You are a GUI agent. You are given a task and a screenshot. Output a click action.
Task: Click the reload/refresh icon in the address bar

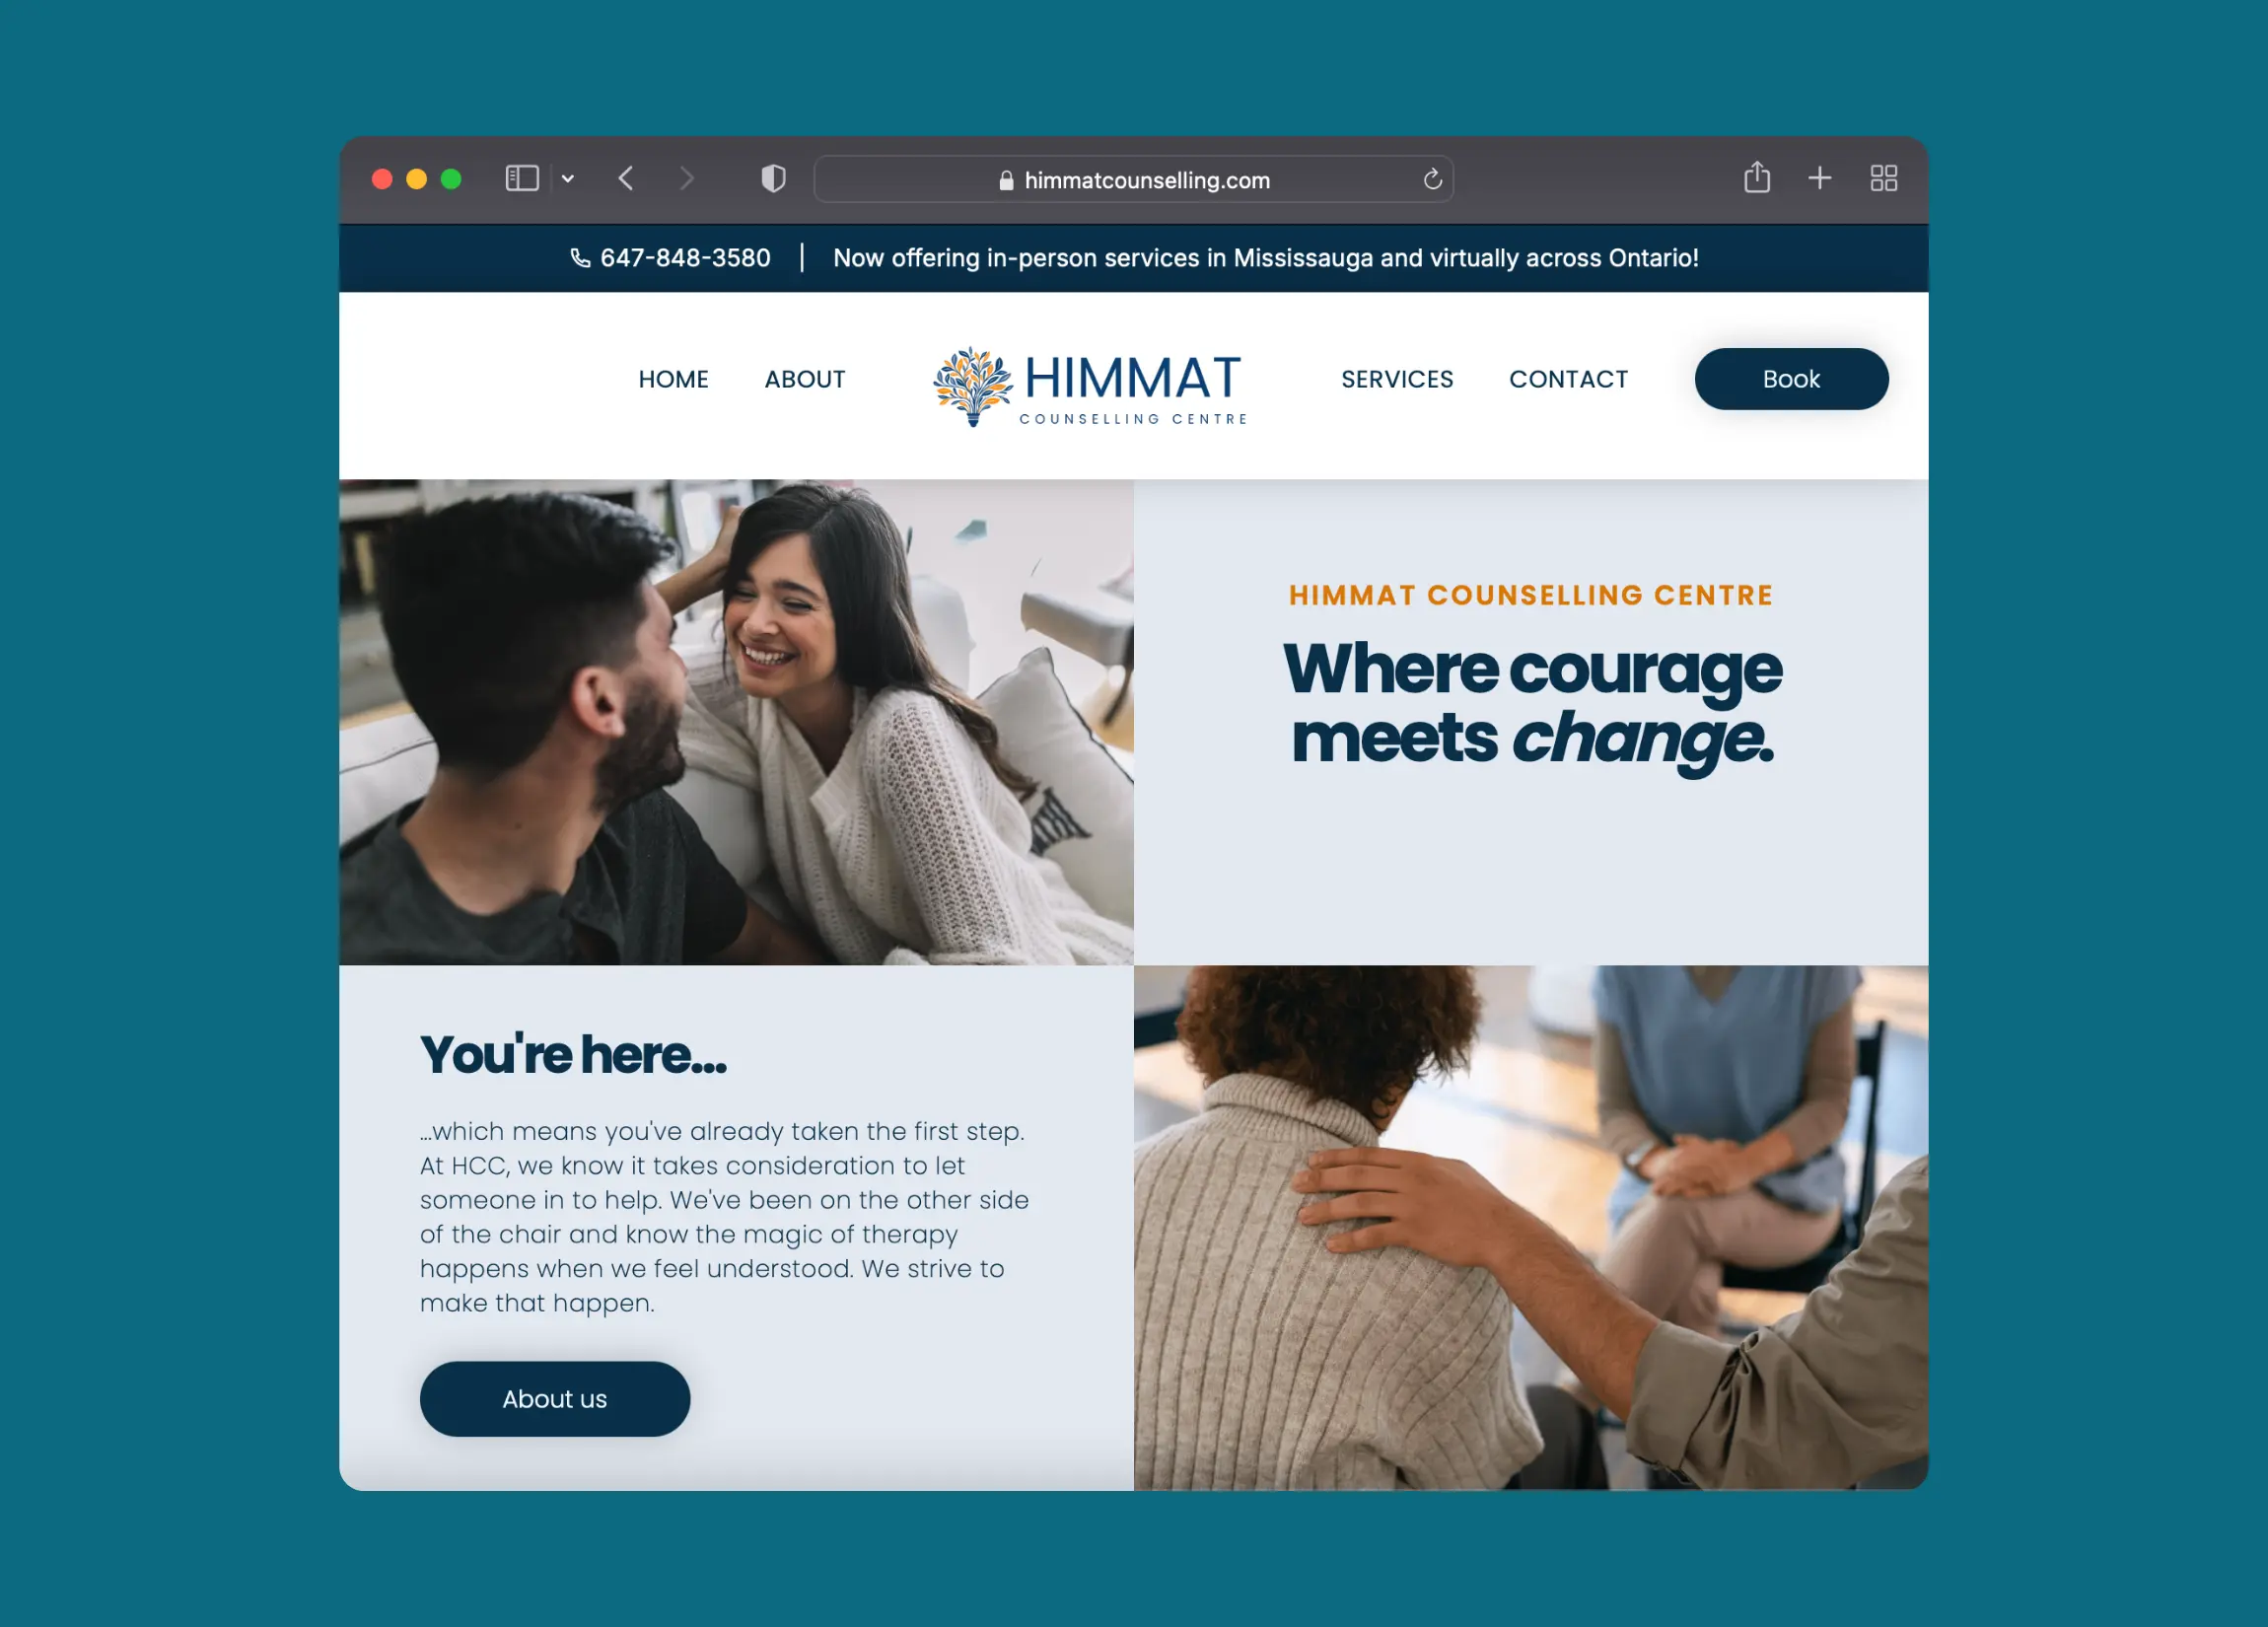click(1435, 177)
